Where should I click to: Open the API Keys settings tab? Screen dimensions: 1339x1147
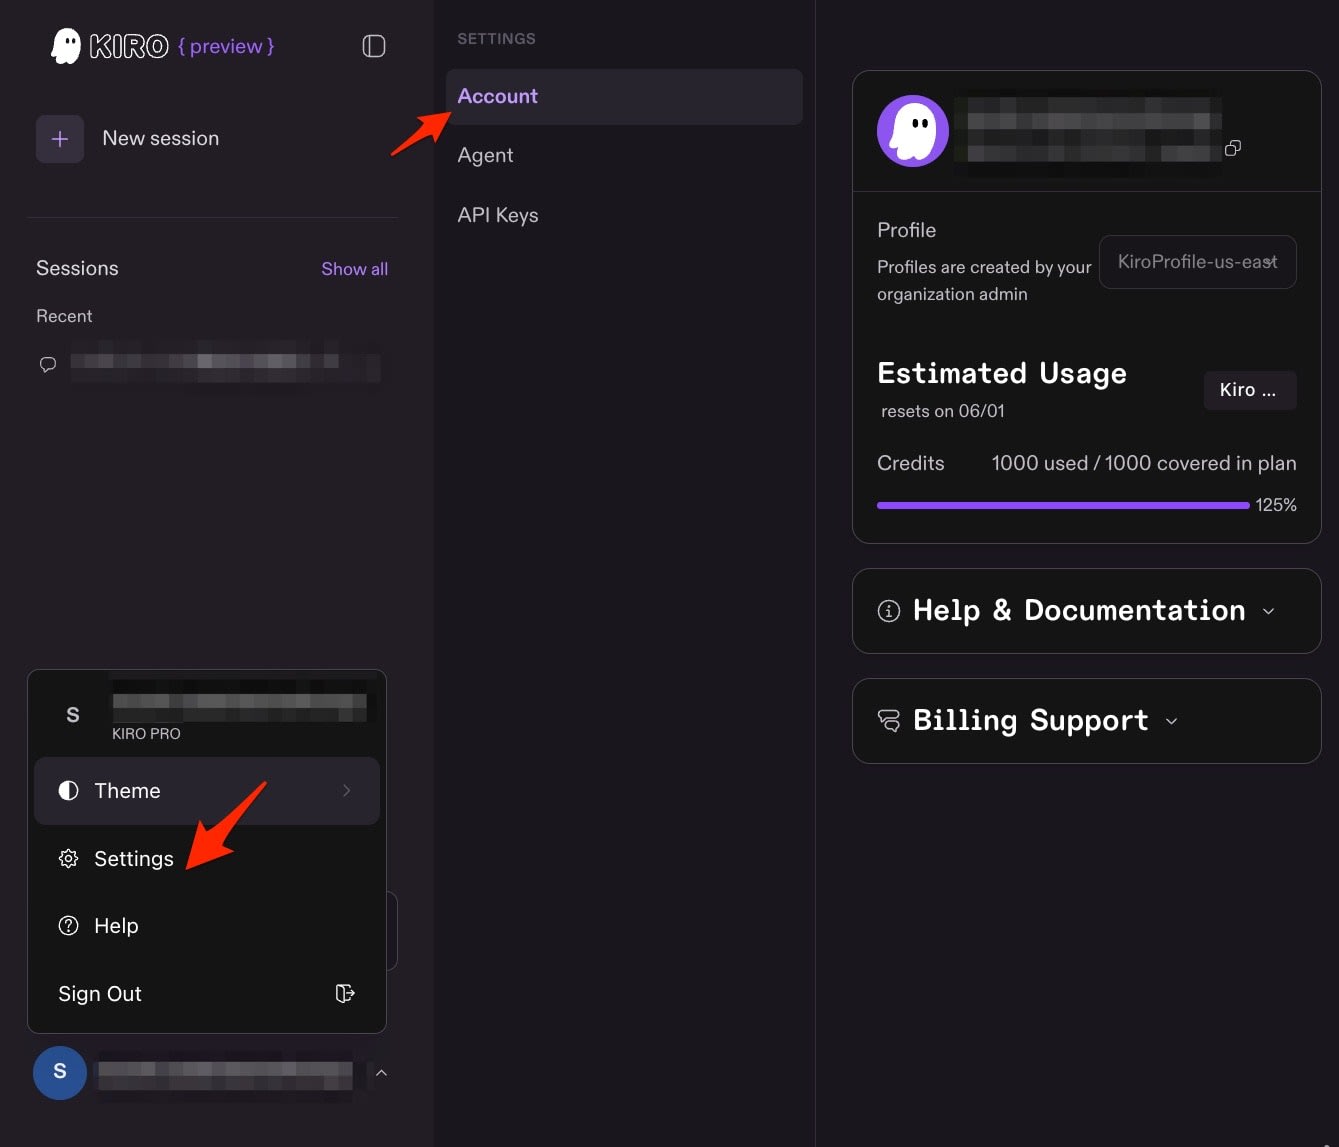click(x=624, y=215)
